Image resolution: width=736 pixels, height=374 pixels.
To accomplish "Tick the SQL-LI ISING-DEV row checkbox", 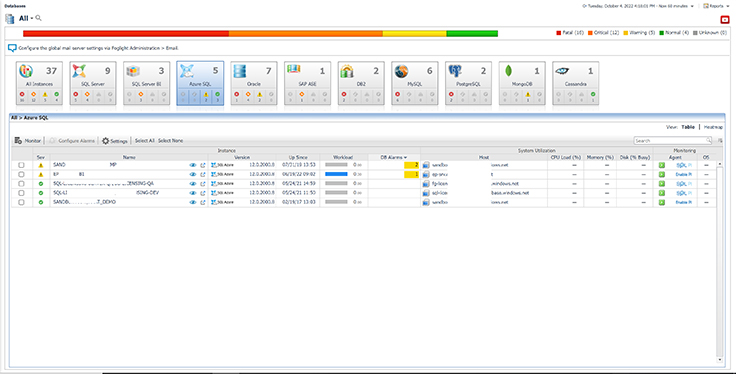I will click(21, 193).
